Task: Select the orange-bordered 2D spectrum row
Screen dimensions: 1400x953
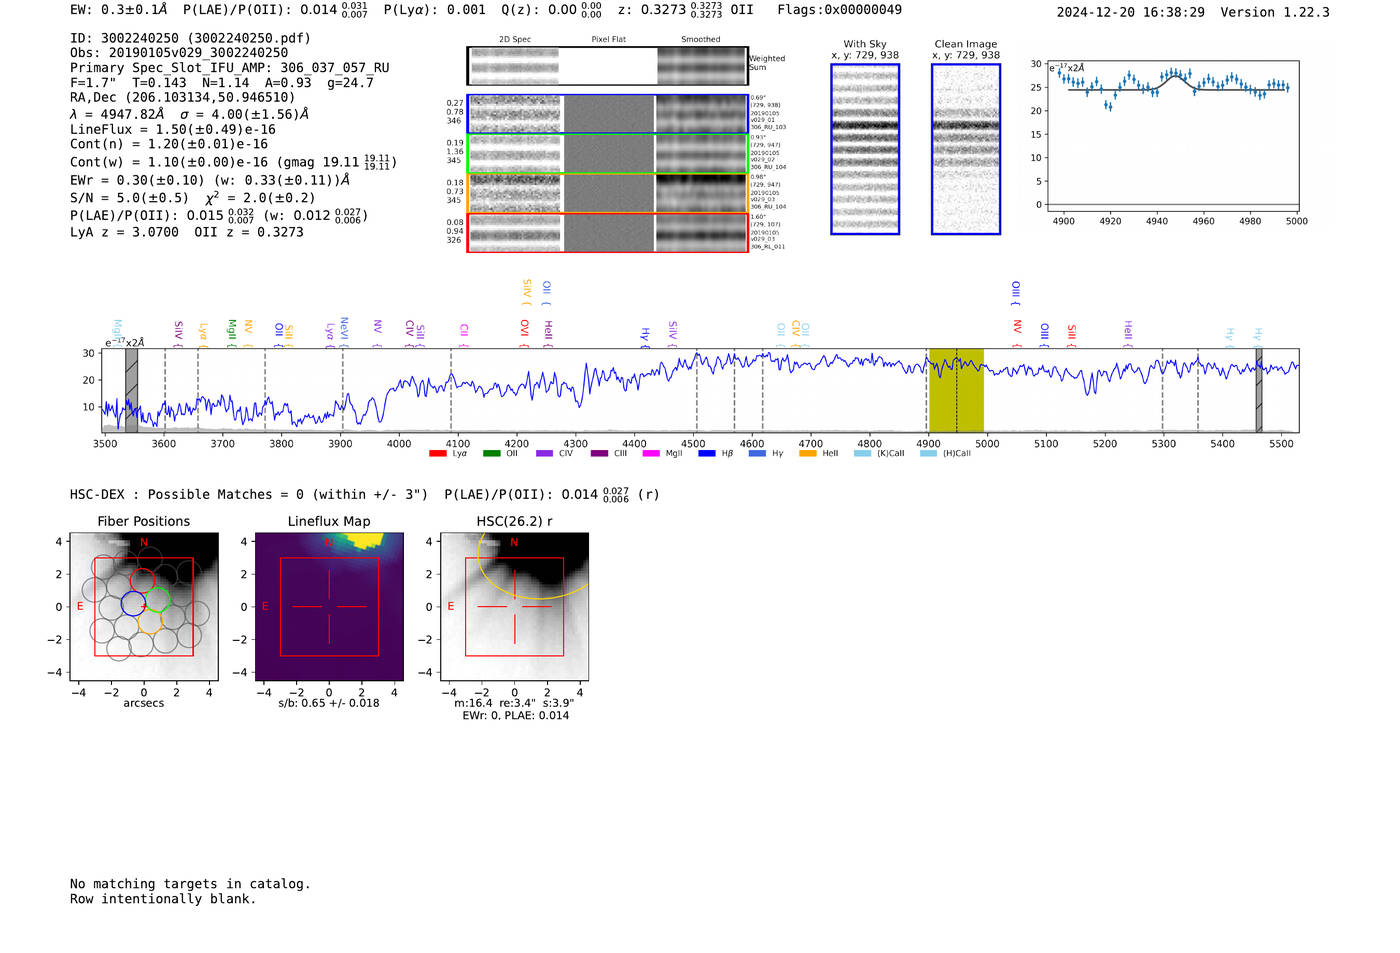Action: click(607, 193)
